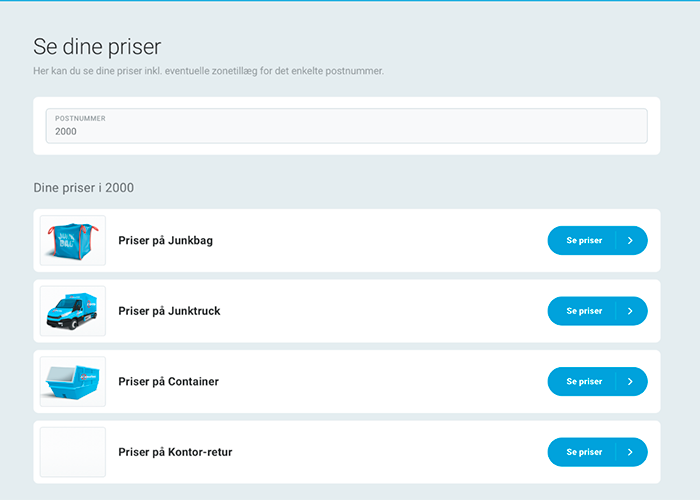The height and width of the screenshot is (500, 700).
Task: Click the Junkbag product image
Action: (73, 241)
